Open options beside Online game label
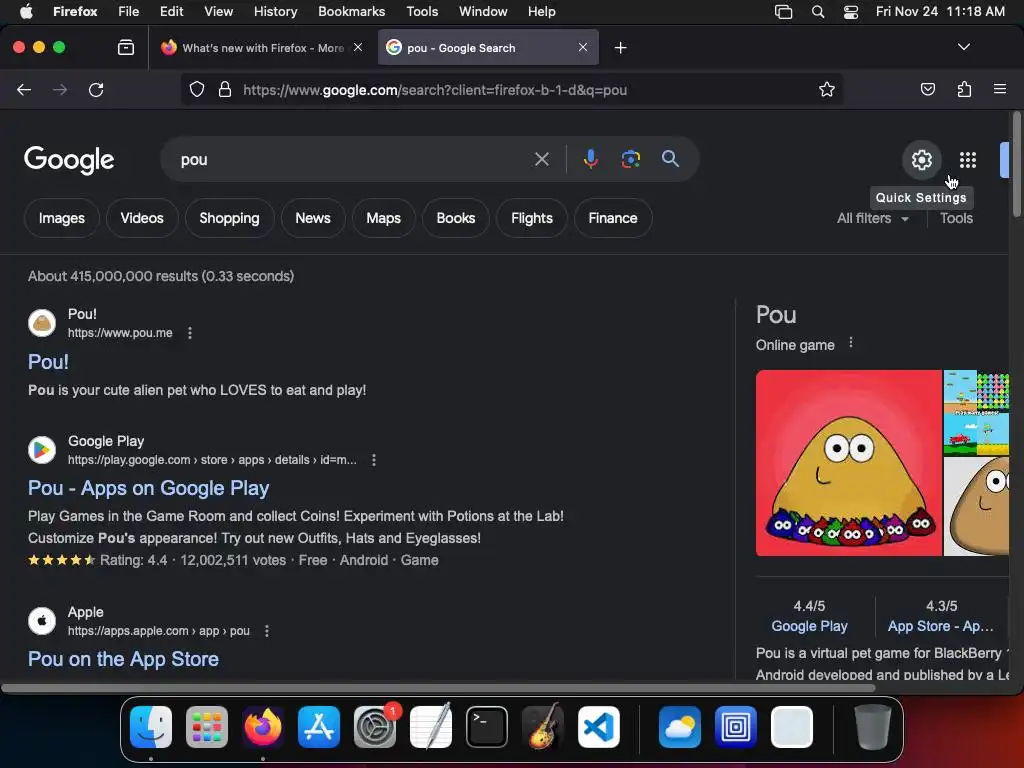This screenshot has height=768, width=1024. pyautogui.click(x=850, y=343)
